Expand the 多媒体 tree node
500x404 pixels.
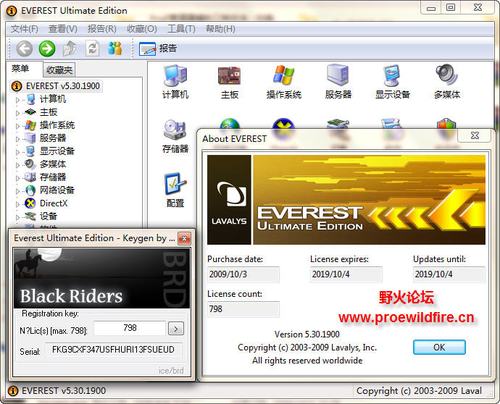click(18, 164)
